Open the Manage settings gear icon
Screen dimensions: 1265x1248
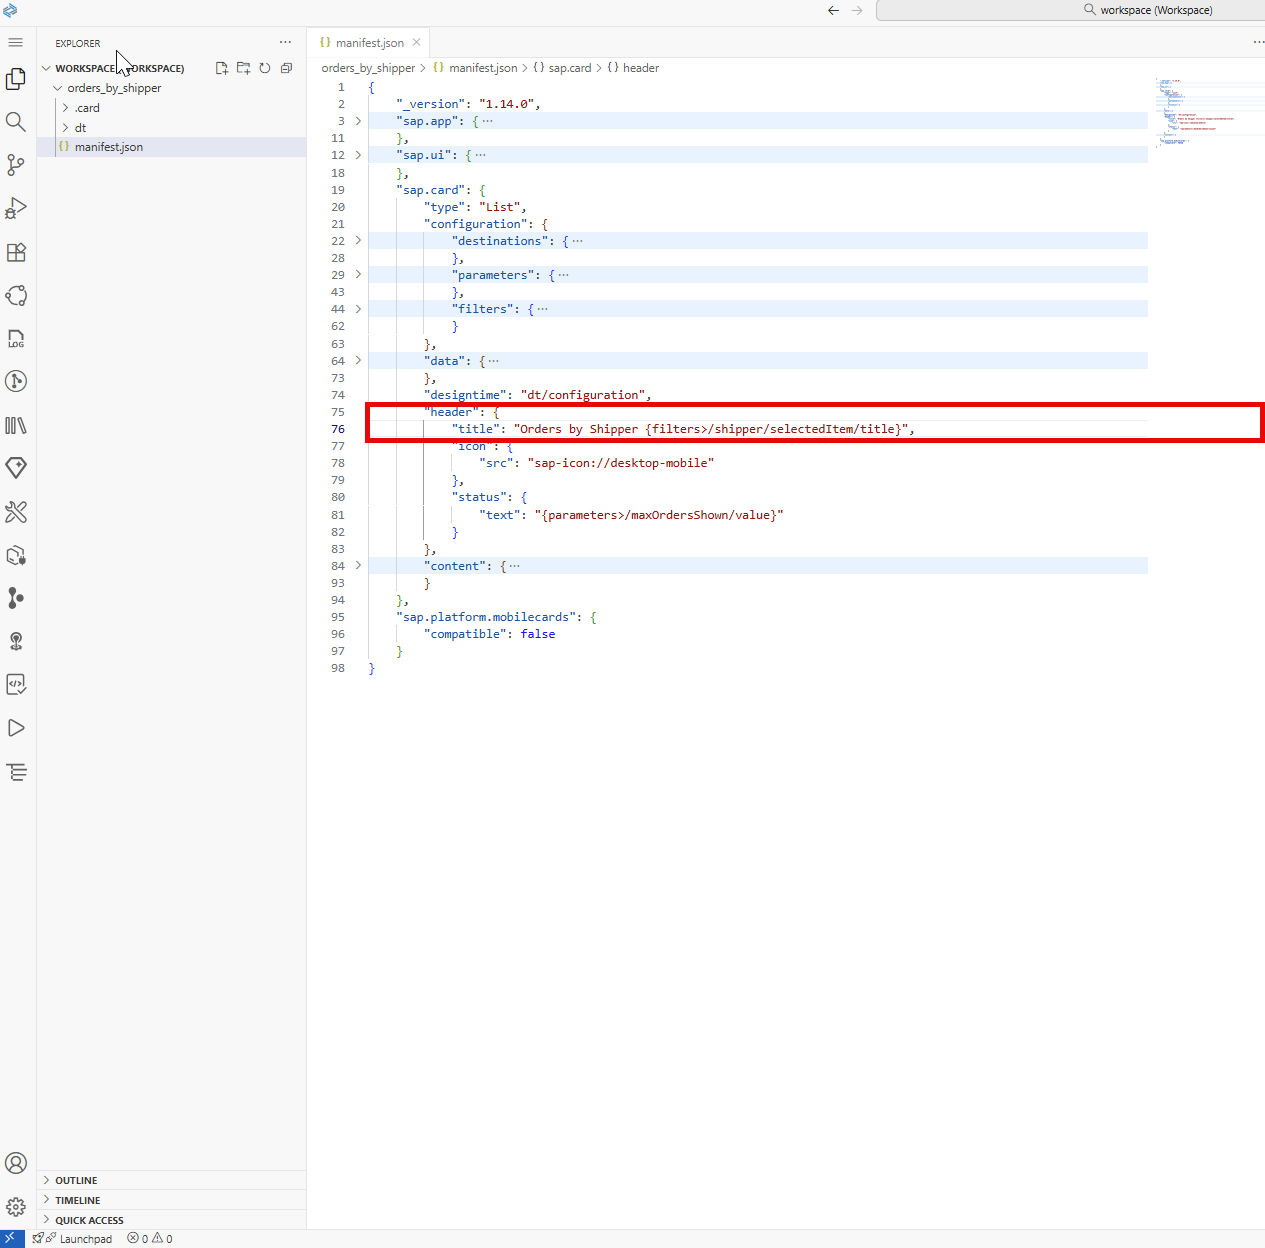[16, 1207]
